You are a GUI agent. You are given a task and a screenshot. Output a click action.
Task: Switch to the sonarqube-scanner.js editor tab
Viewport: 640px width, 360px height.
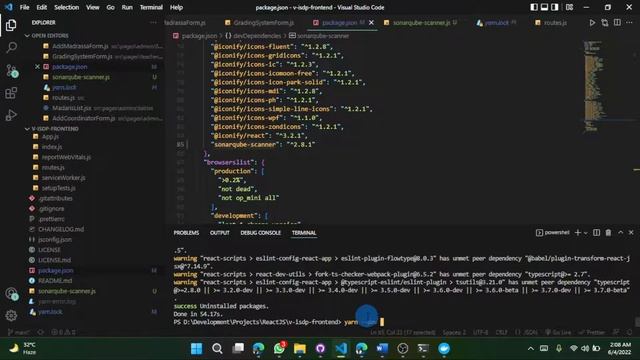tap(421, 23)
